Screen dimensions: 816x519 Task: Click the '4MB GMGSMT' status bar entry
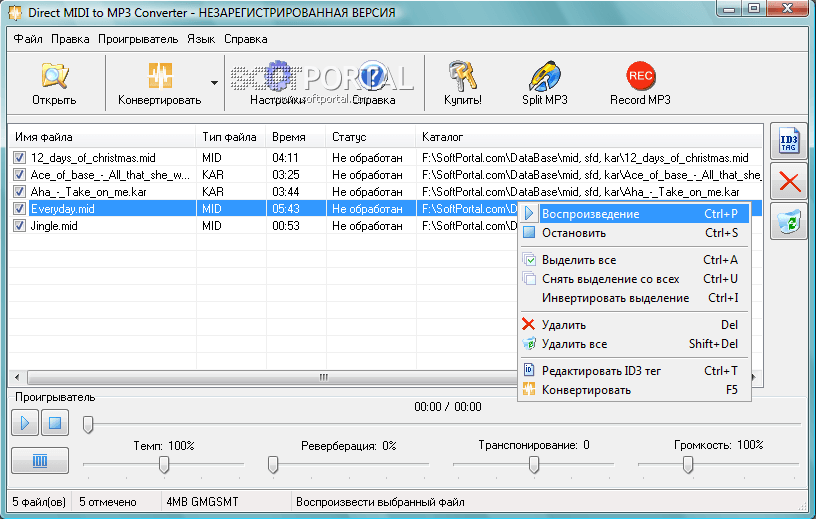[202, 502]
